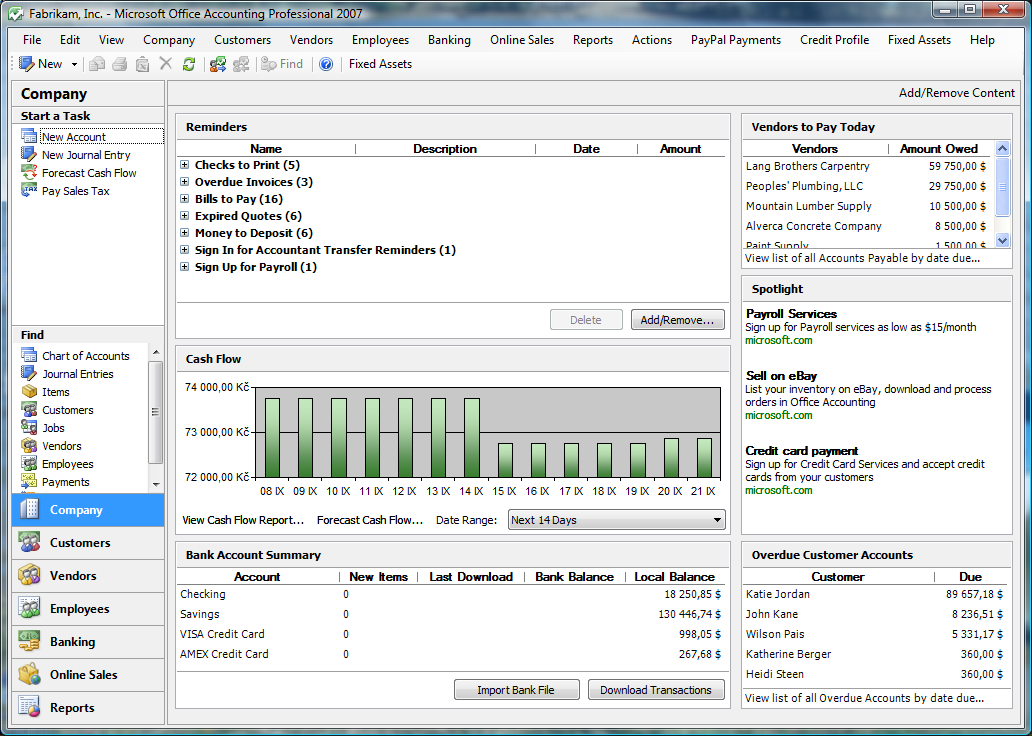Switch to the Online Sales navigation pane
This screenshot has height=736, width=1032.
pos(88,675)
